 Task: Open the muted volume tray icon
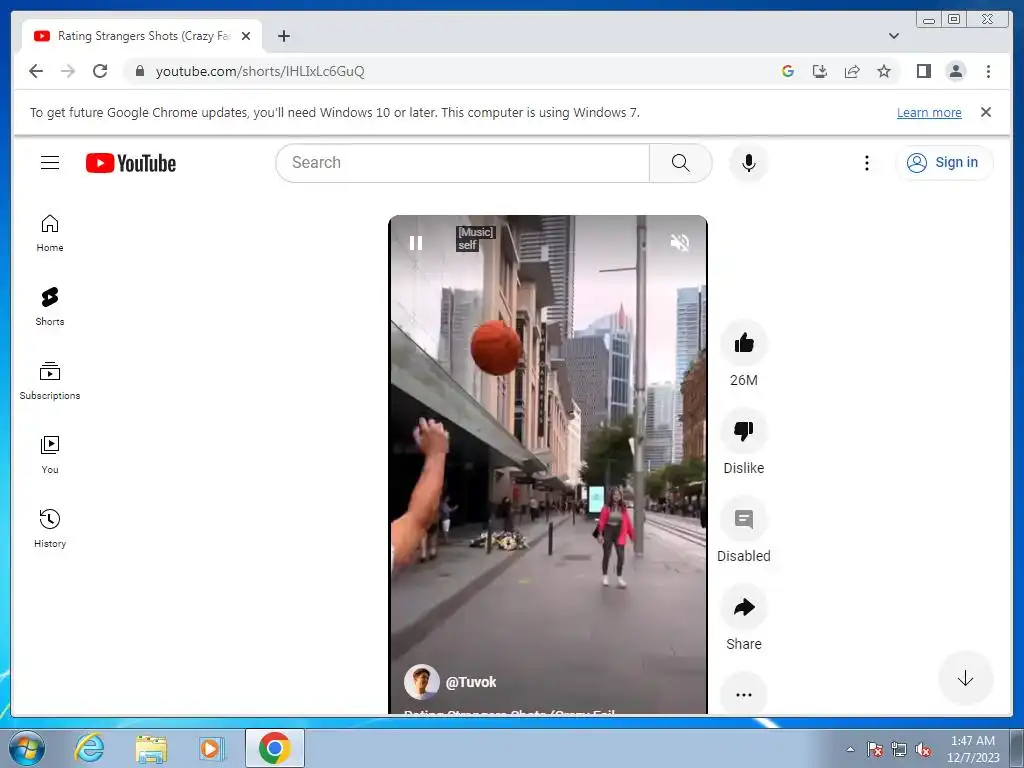[x=923, y=749]
